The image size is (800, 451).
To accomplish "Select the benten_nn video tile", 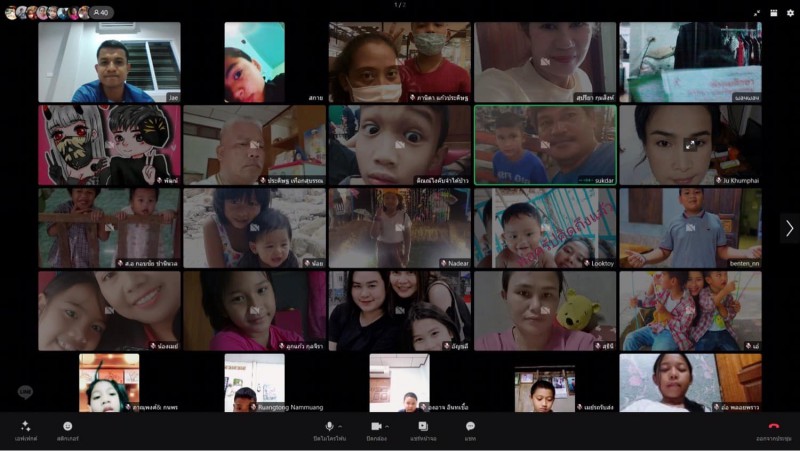I will 689,228.
